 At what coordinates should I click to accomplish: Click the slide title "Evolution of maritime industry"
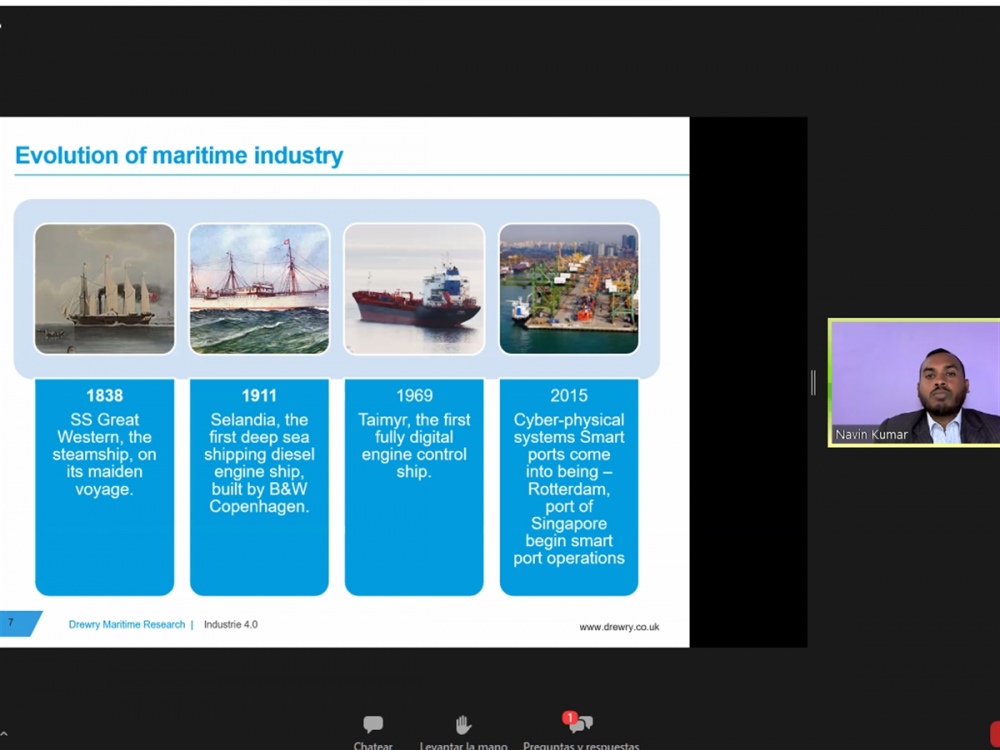pos(179,155)
